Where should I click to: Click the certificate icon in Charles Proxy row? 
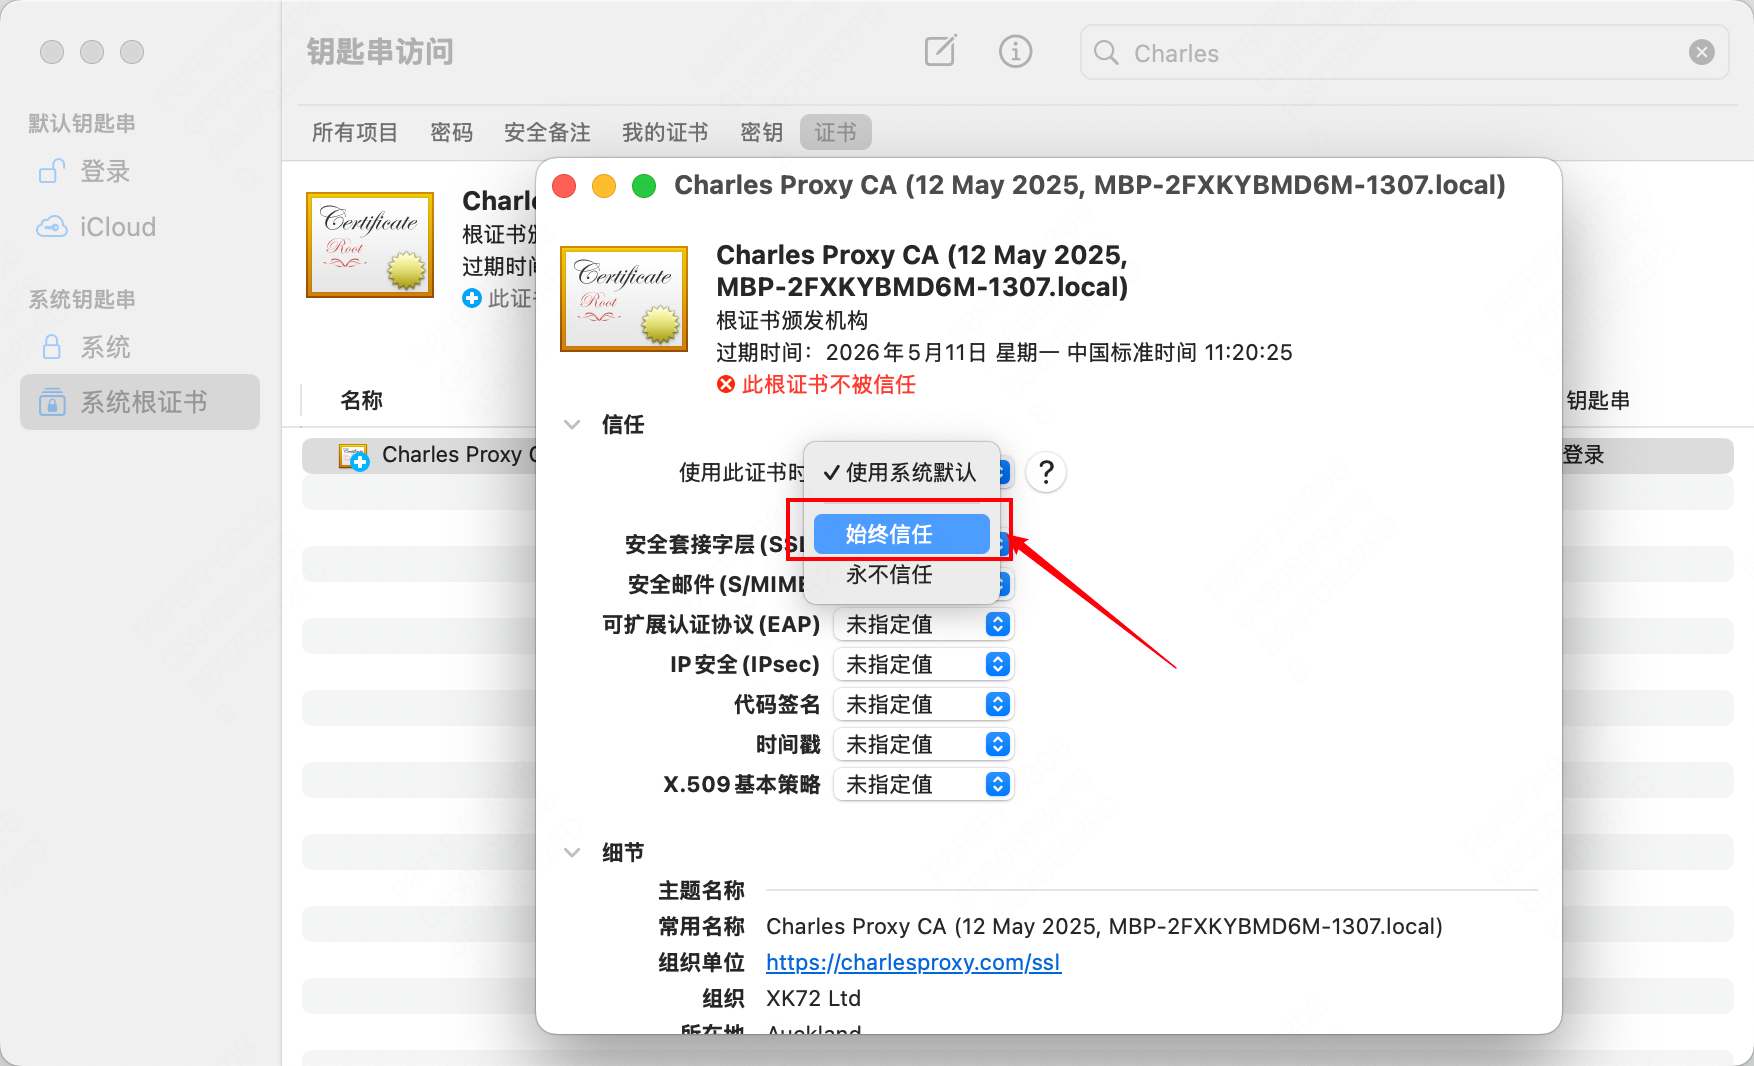tap(354, 457)
